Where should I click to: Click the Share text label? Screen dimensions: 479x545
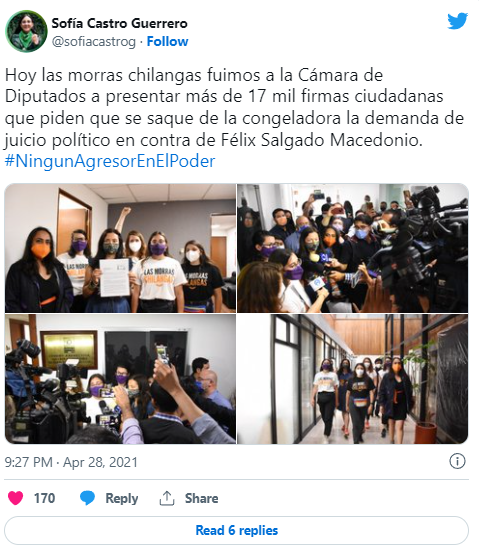tap(202, 498)
